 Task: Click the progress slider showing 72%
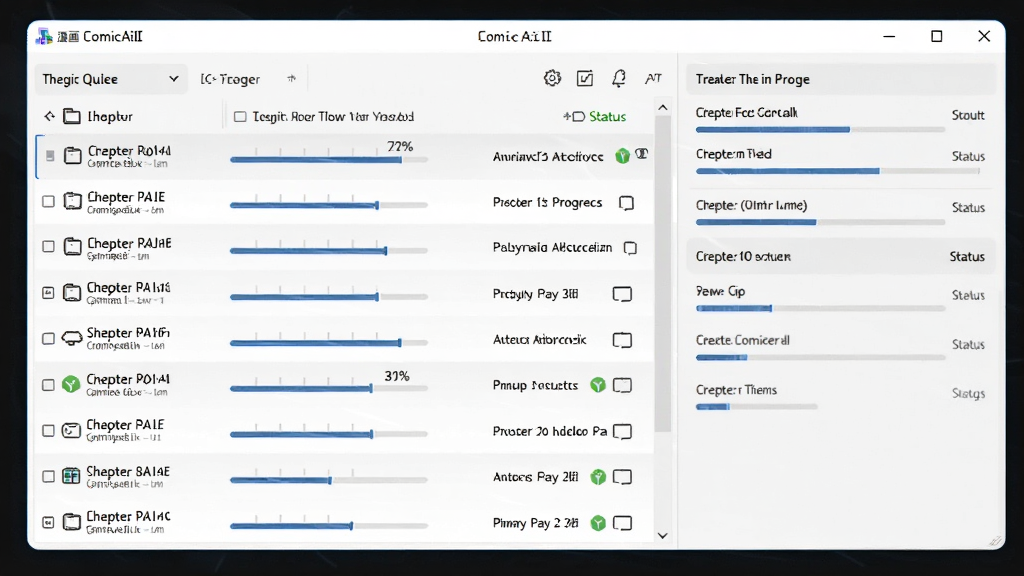[x=328, y=159]
